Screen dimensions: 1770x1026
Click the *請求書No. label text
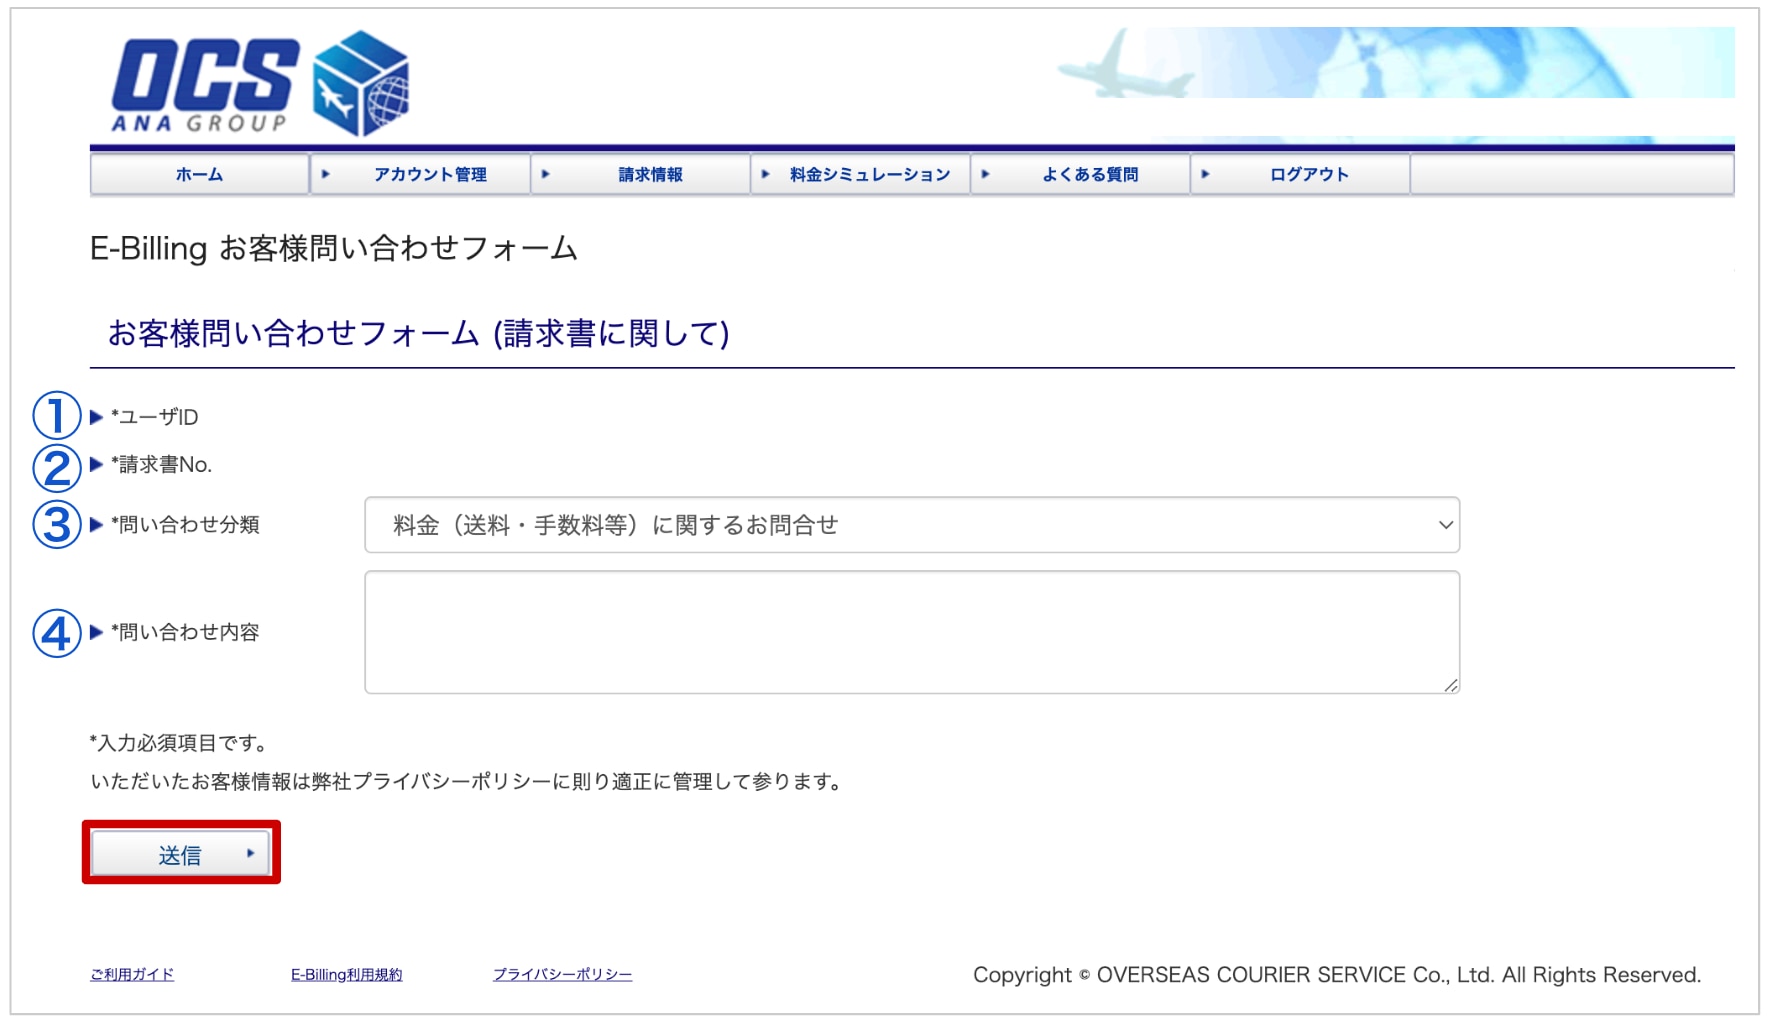(x=162, y=465)
